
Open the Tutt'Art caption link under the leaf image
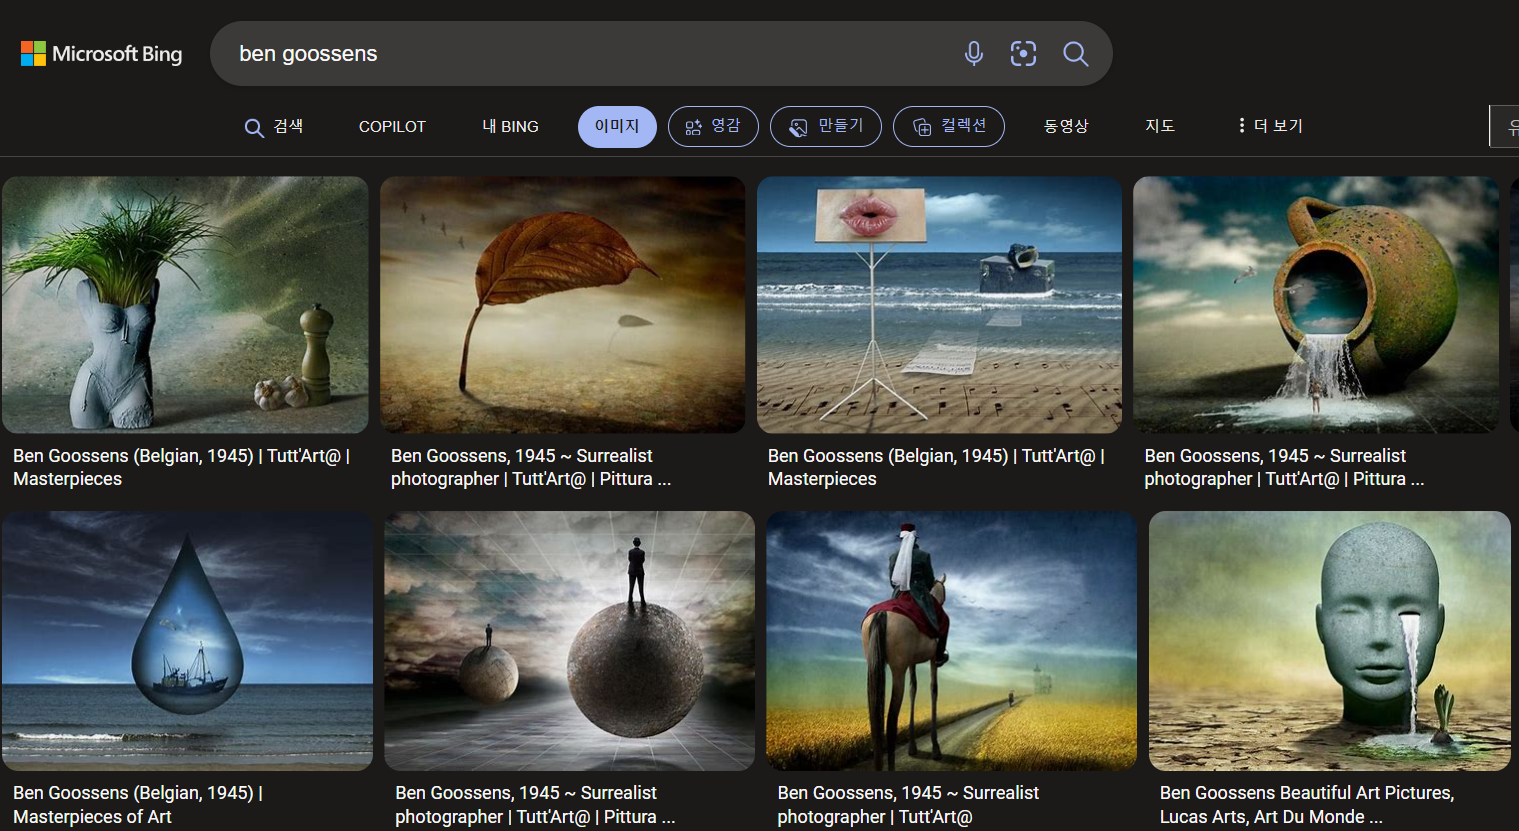point(530,467)
